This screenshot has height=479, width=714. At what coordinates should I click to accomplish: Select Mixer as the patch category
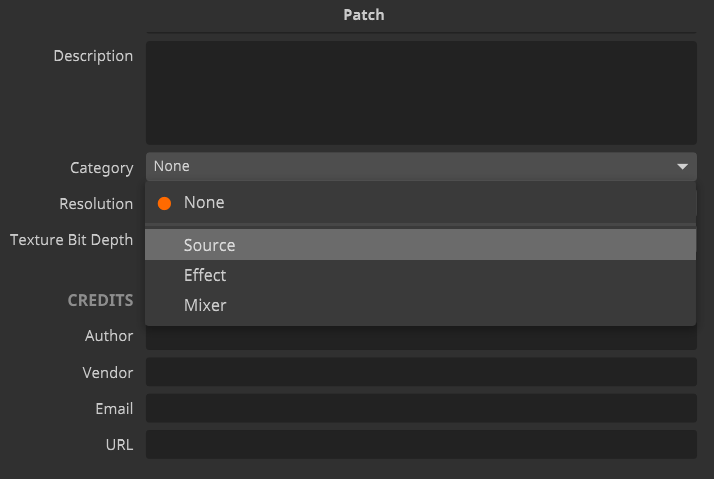(x=420, y=305)
